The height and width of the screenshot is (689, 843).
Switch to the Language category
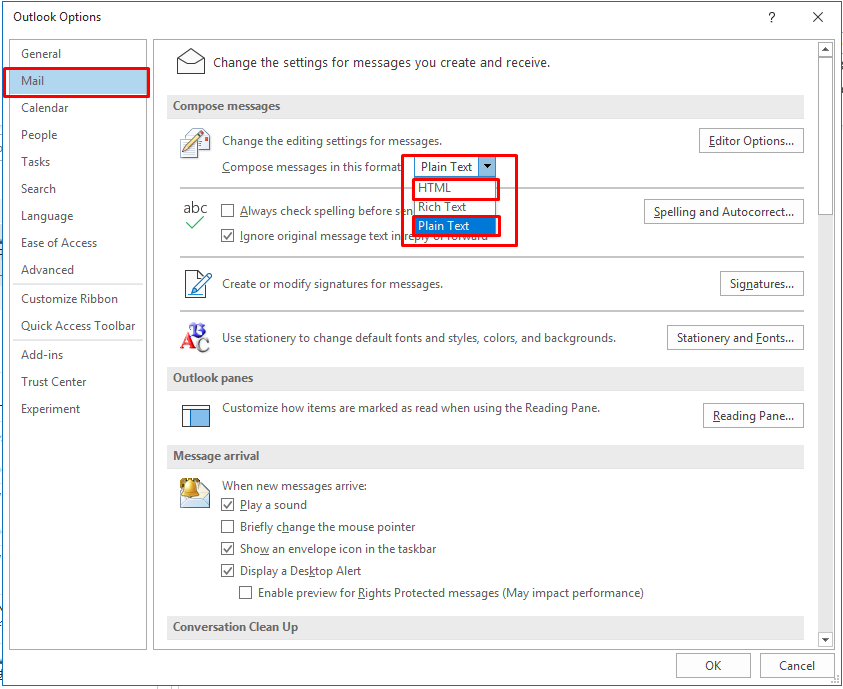click(78, 216)
